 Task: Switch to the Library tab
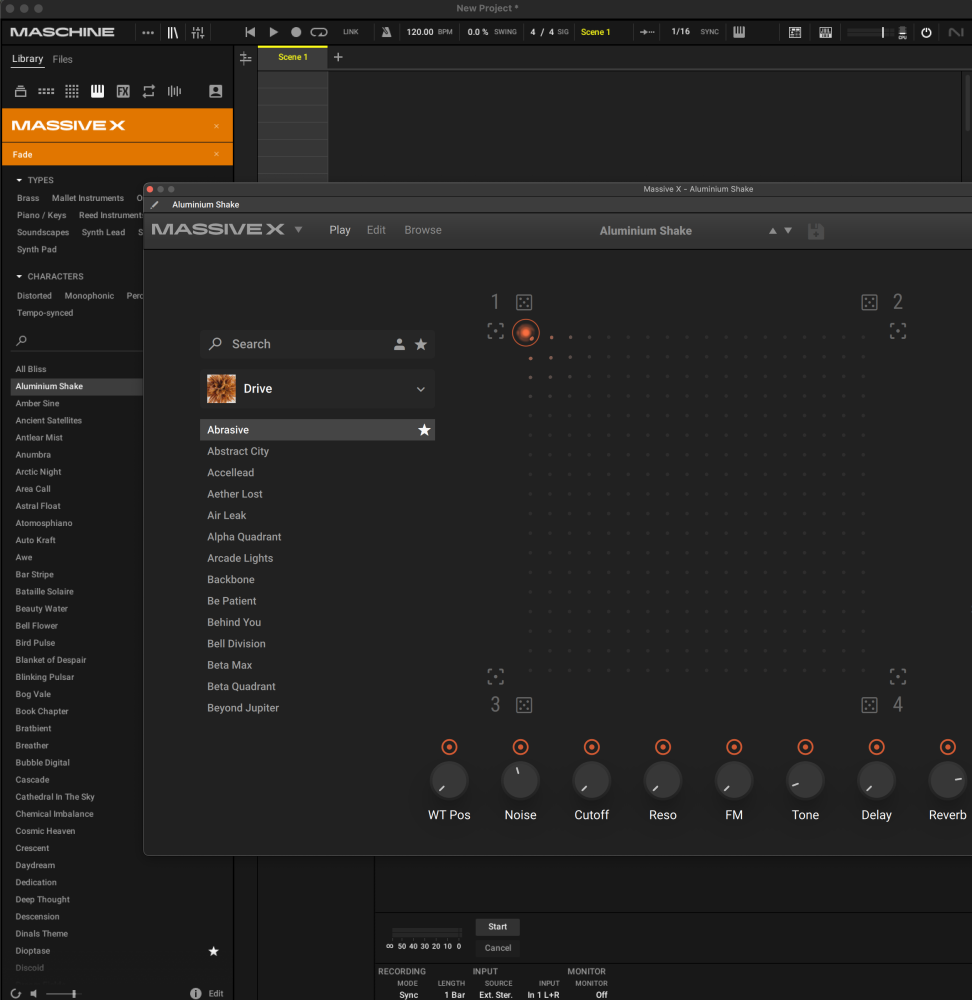[x=27, y=59]
